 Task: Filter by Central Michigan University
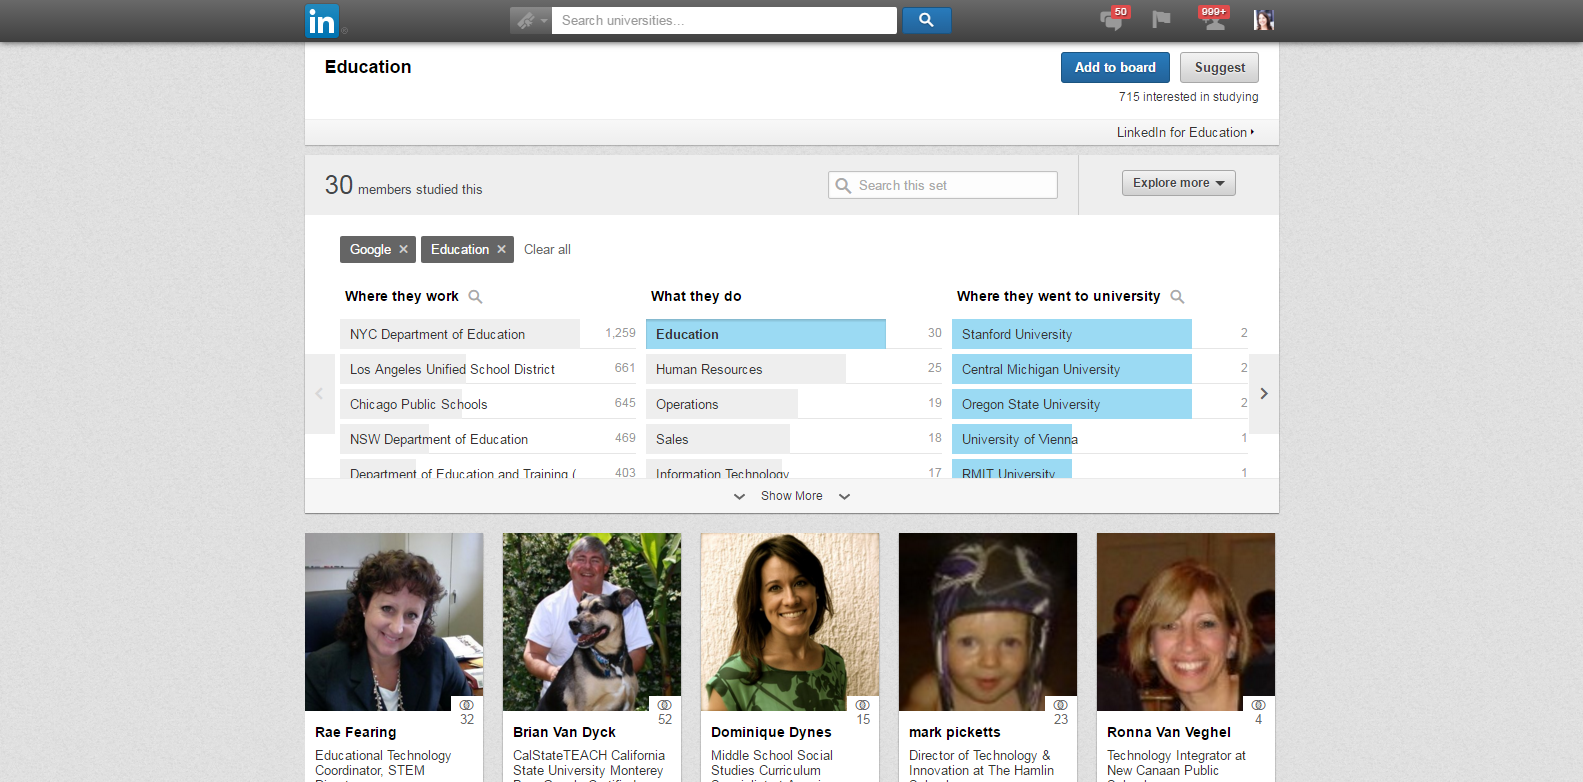click(1100, 369)
